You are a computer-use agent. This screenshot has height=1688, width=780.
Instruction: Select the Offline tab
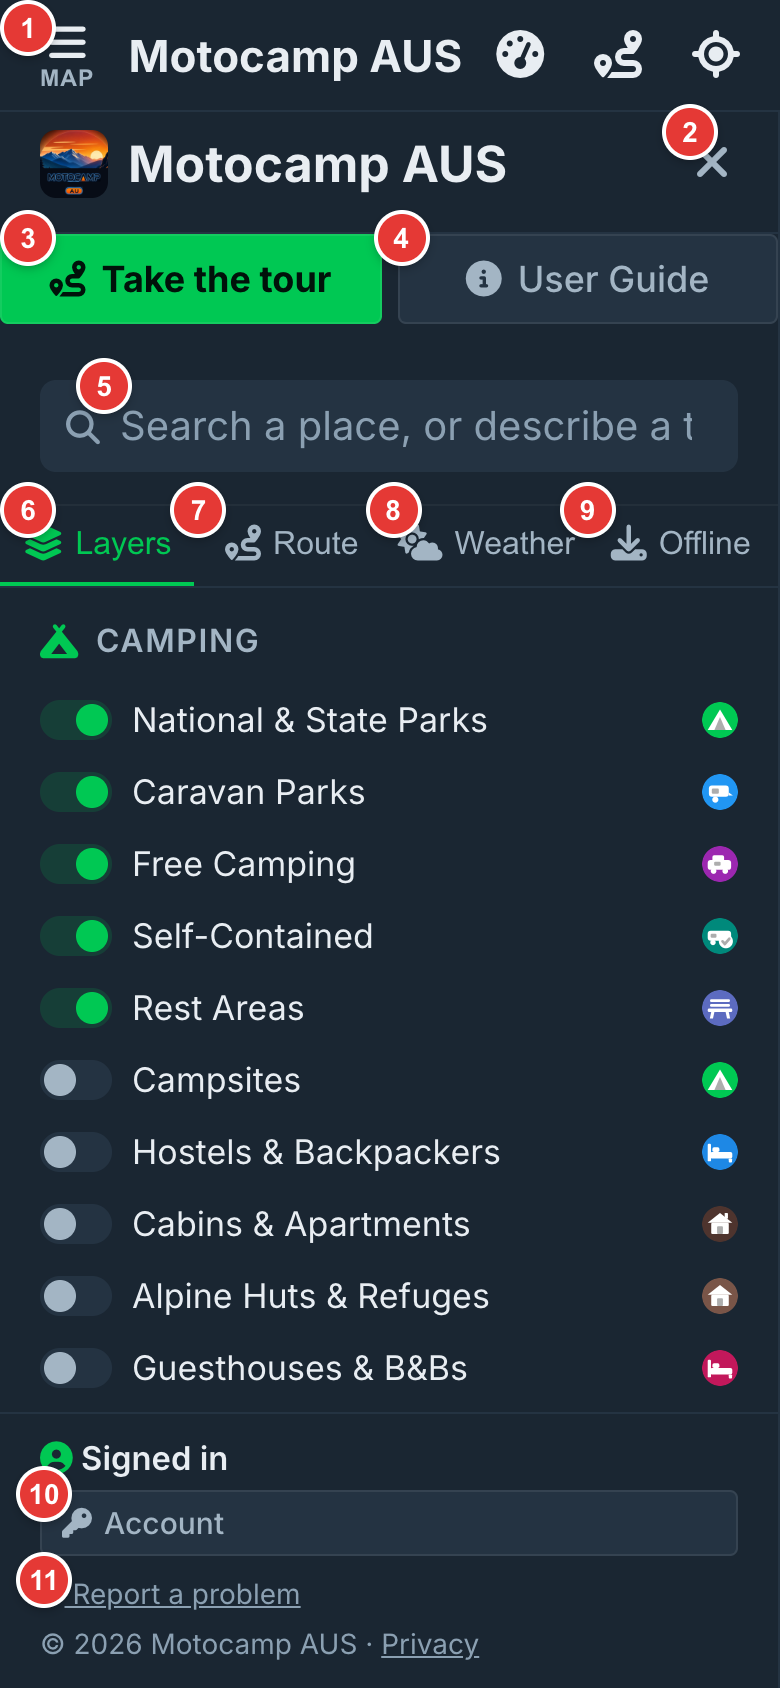(x=680, y=544)
